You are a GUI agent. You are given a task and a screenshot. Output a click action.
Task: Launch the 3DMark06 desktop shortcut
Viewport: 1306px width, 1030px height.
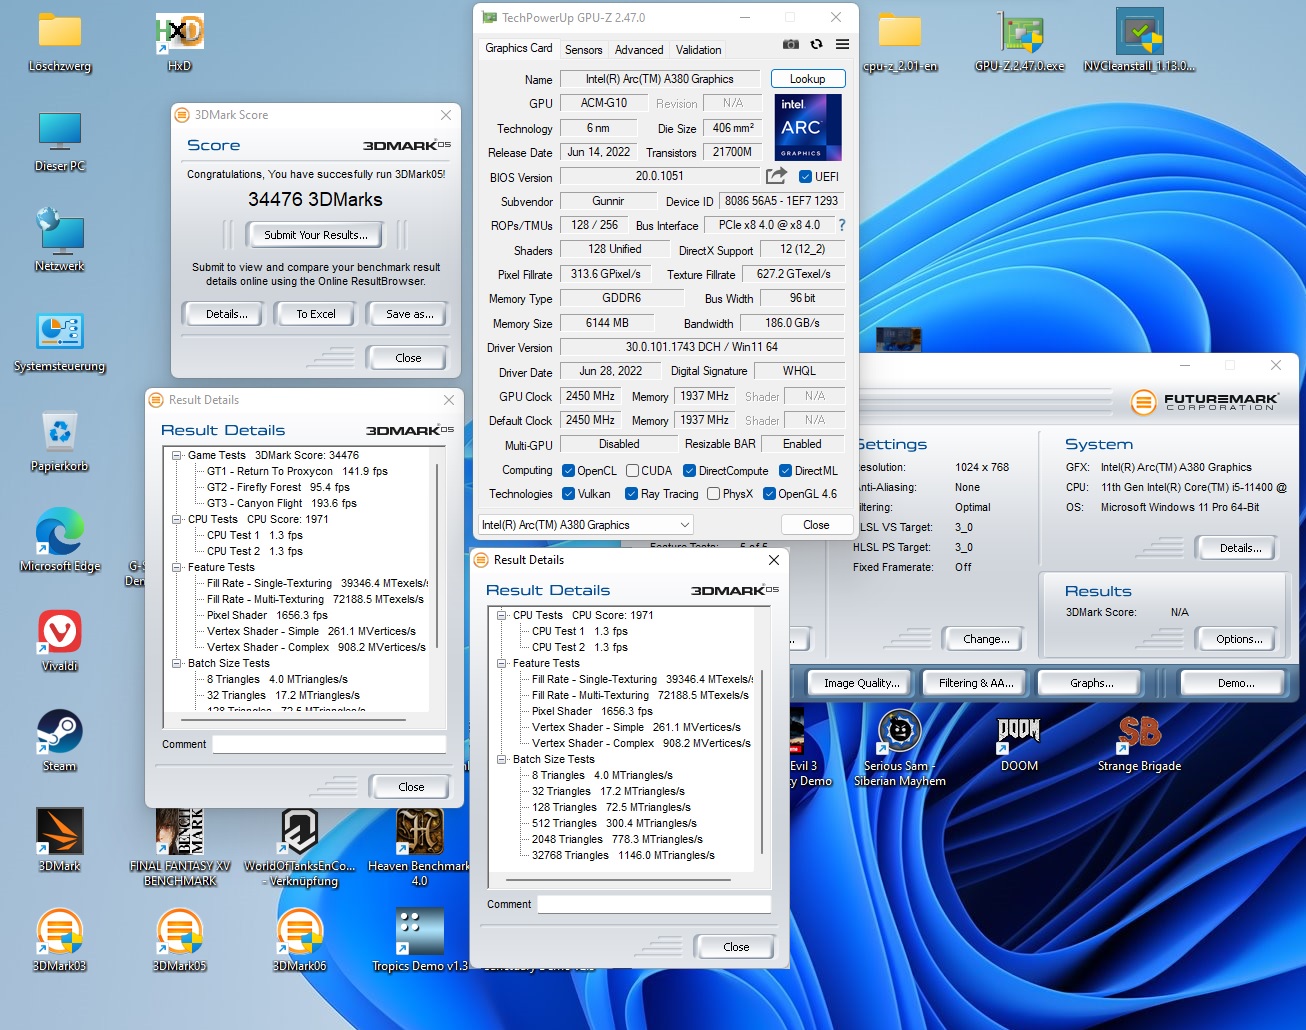tap(300, 941)
